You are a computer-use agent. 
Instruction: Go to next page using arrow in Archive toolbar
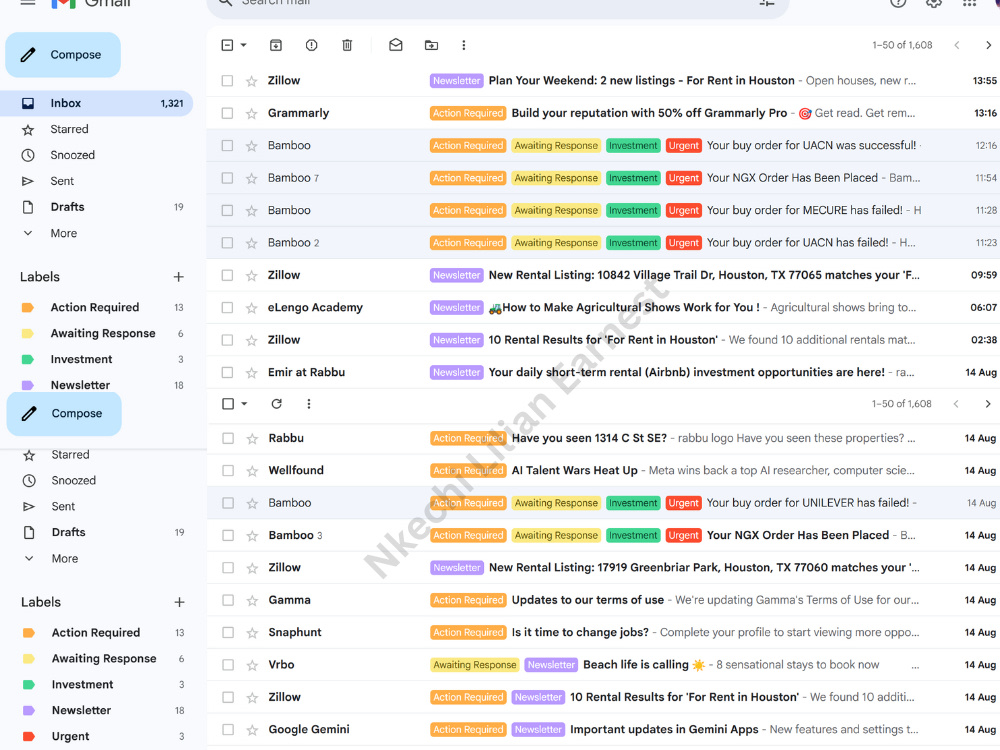point(989,45)
